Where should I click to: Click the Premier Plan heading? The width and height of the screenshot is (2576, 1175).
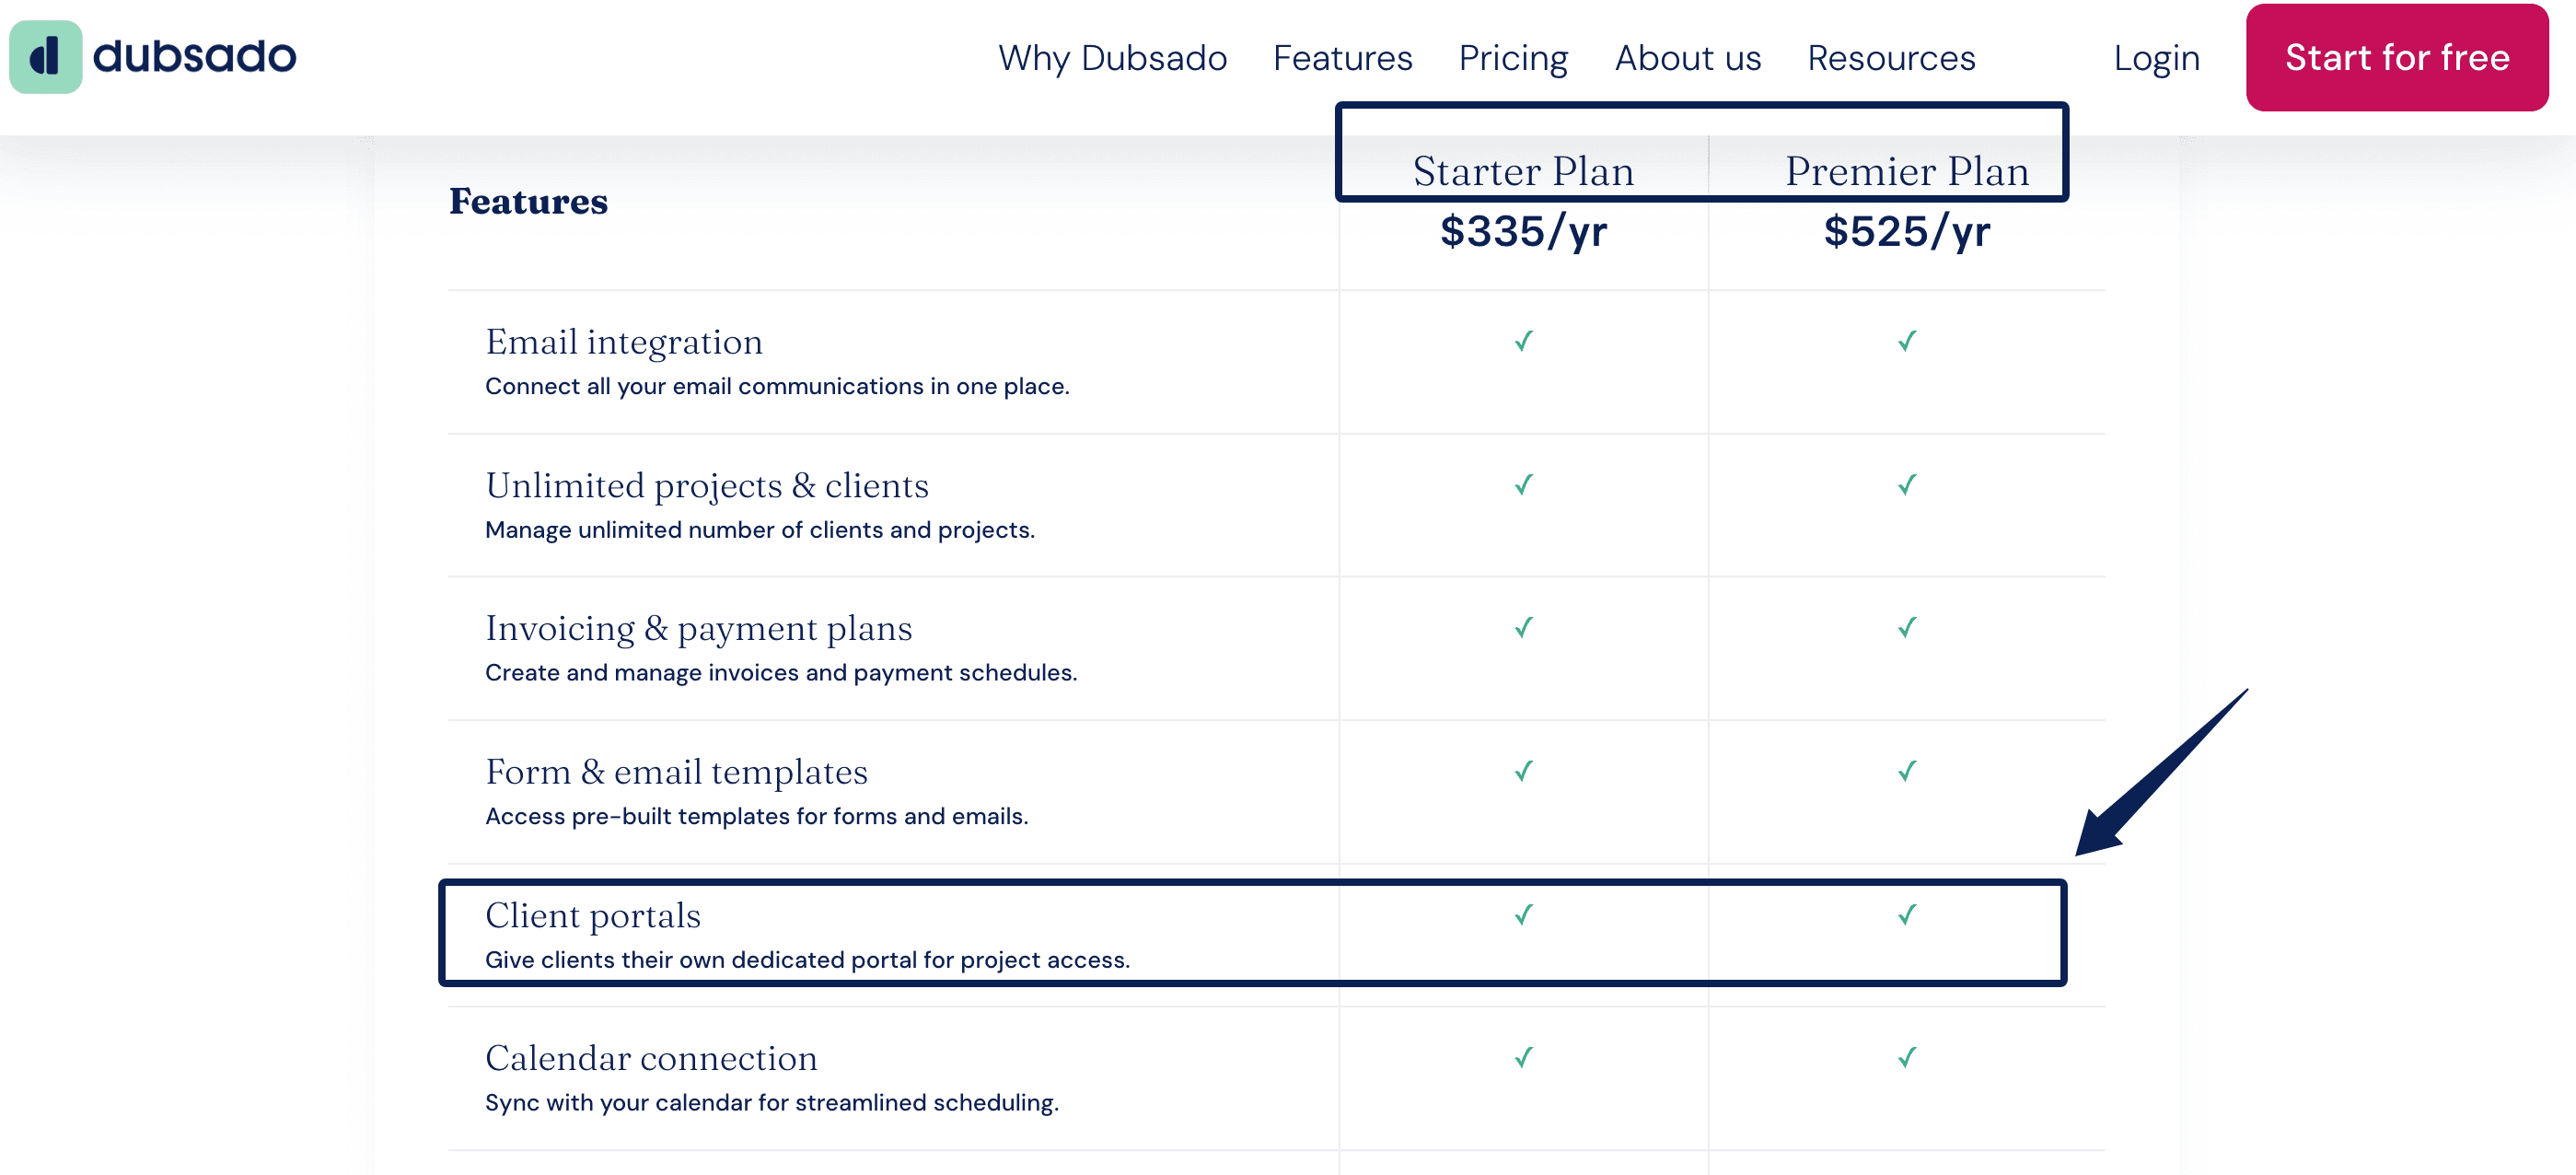[1907, 171]
